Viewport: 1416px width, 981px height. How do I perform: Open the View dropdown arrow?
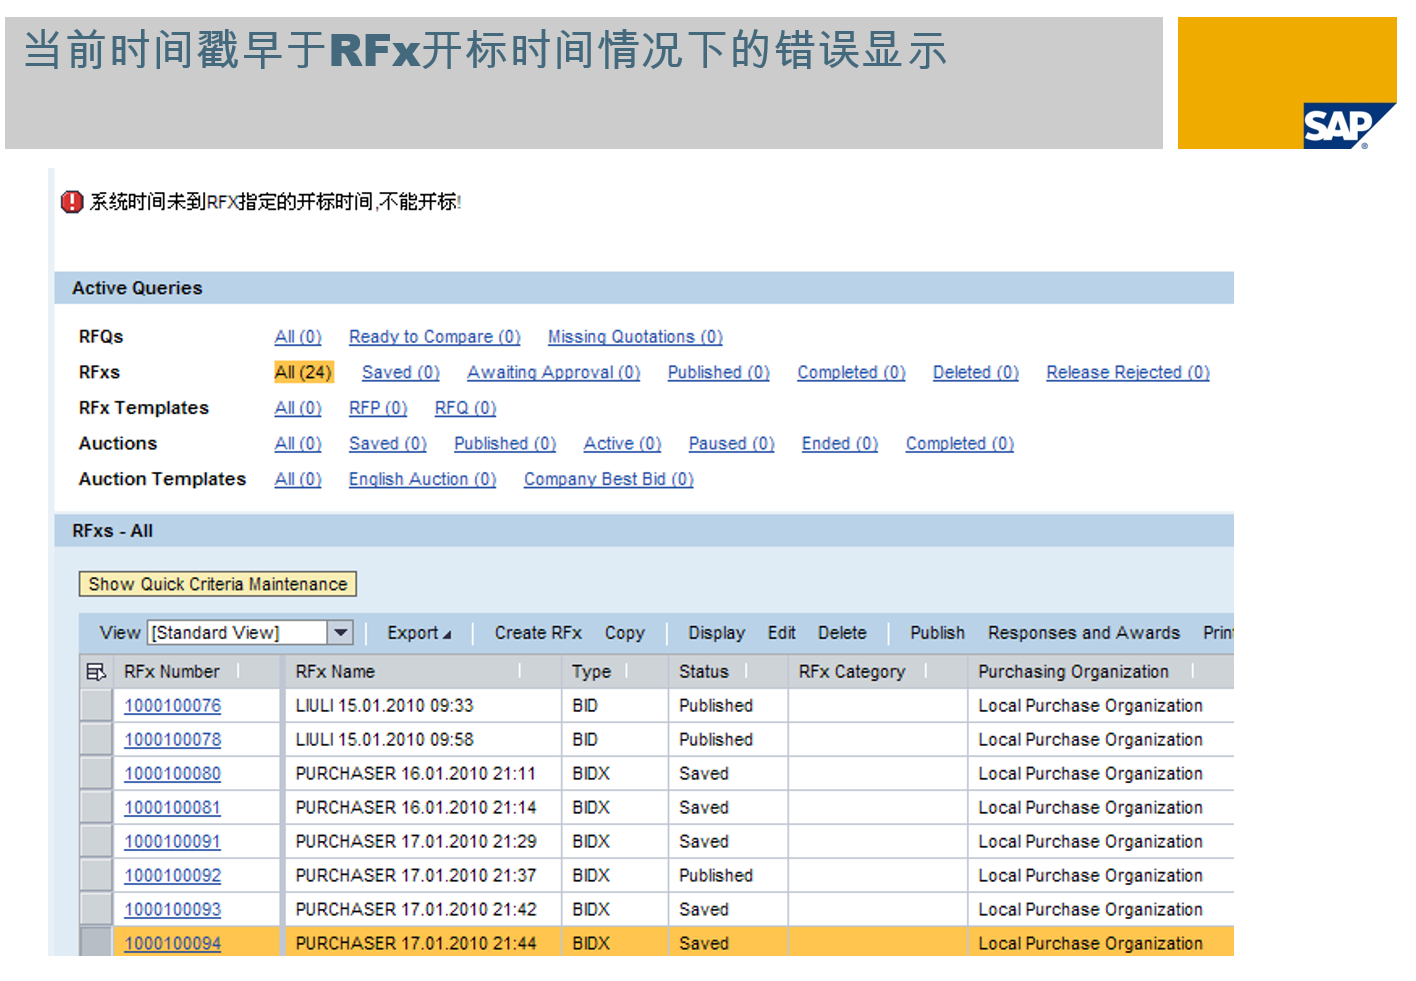341,633
